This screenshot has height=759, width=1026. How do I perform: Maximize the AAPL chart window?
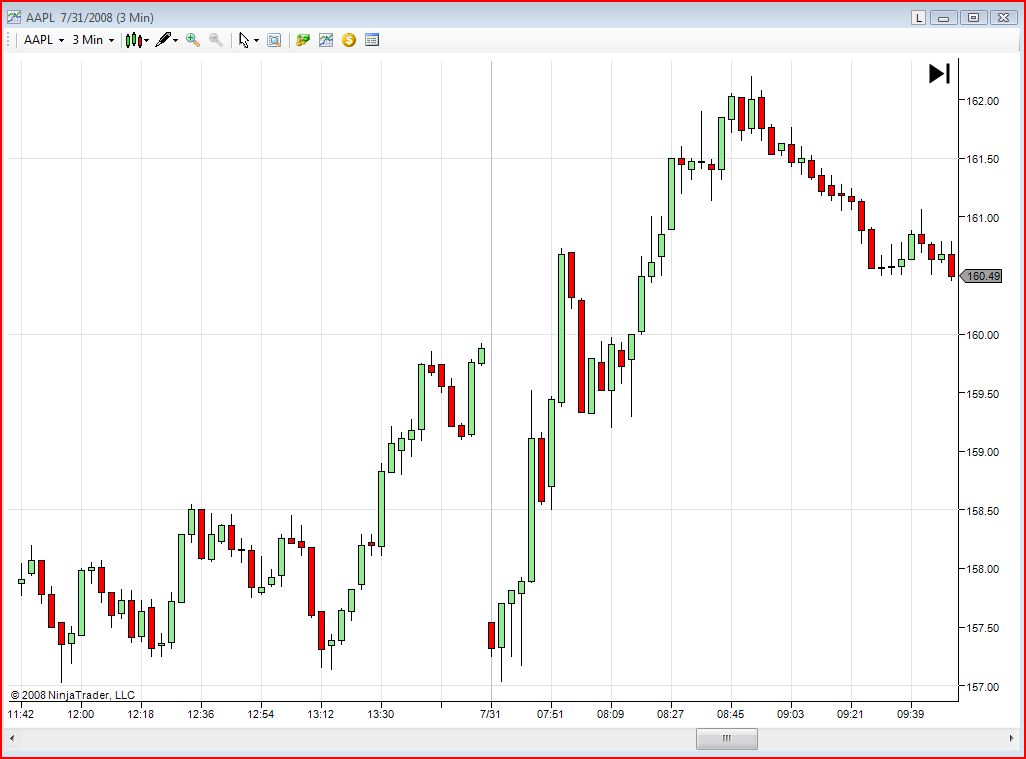tap(974, 18)
